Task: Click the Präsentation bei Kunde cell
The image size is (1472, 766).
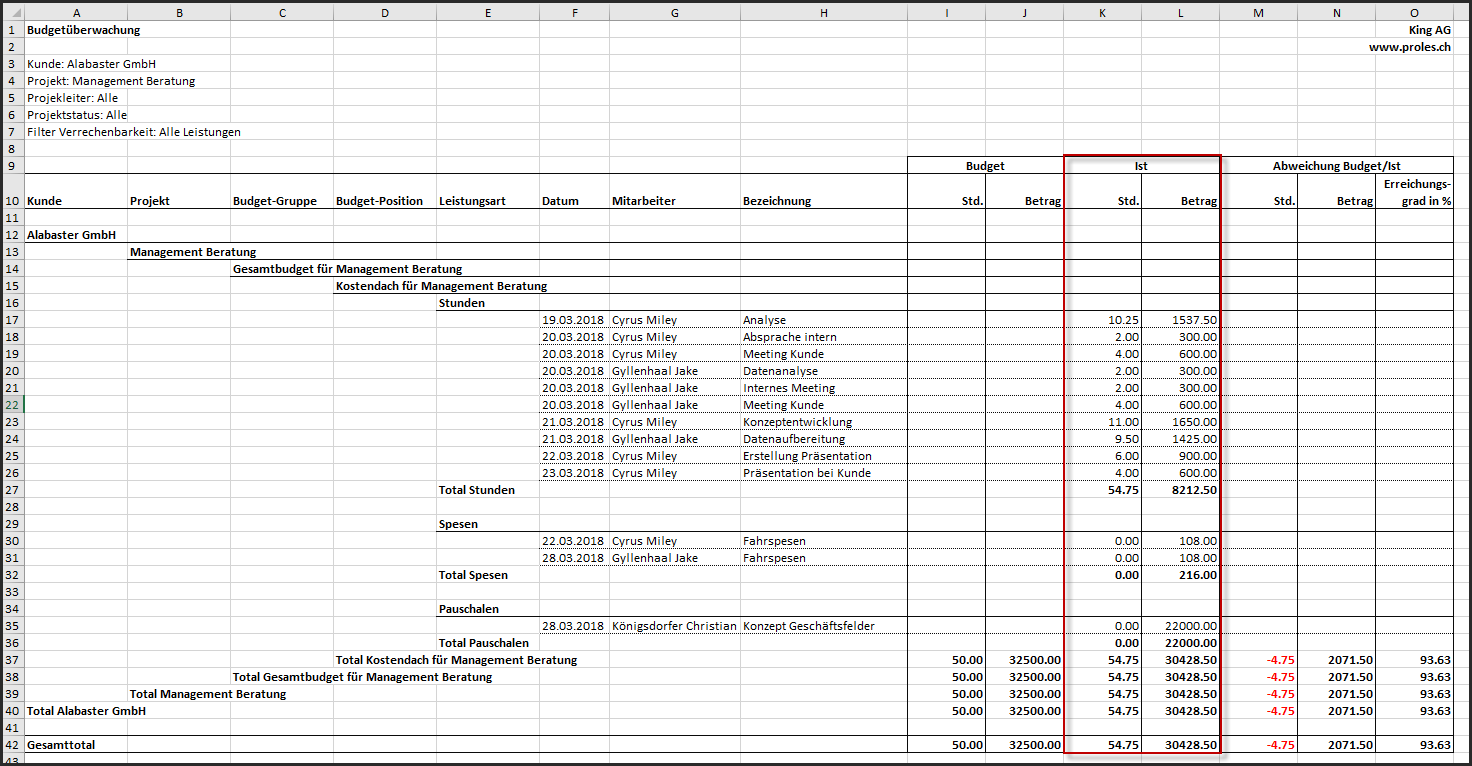Action: pyautogui.click(x=807, y=473)
